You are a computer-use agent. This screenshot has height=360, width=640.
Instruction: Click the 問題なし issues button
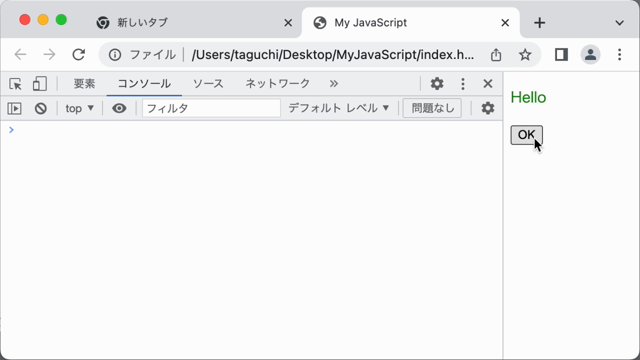pos(432,108)
